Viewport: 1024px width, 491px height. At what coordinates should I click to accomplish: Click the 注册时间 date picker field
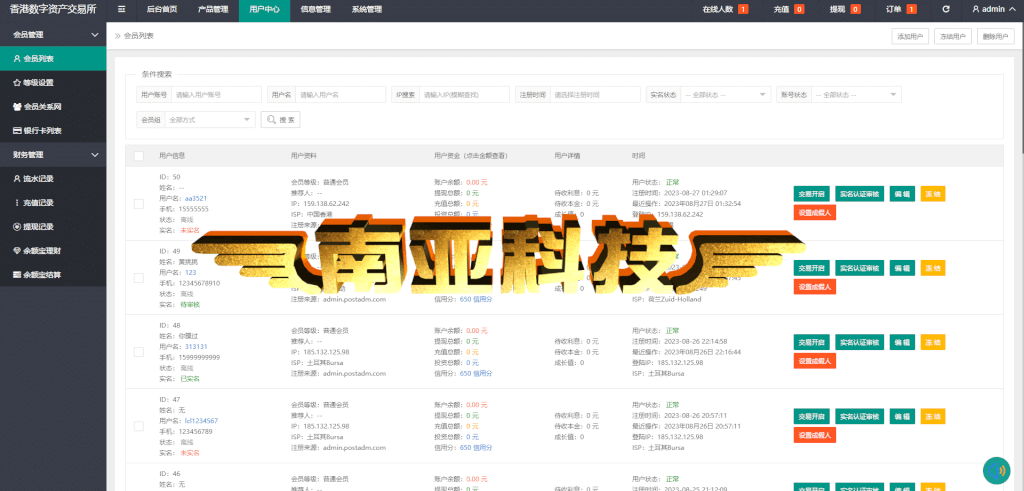click(x=595, y=95)
